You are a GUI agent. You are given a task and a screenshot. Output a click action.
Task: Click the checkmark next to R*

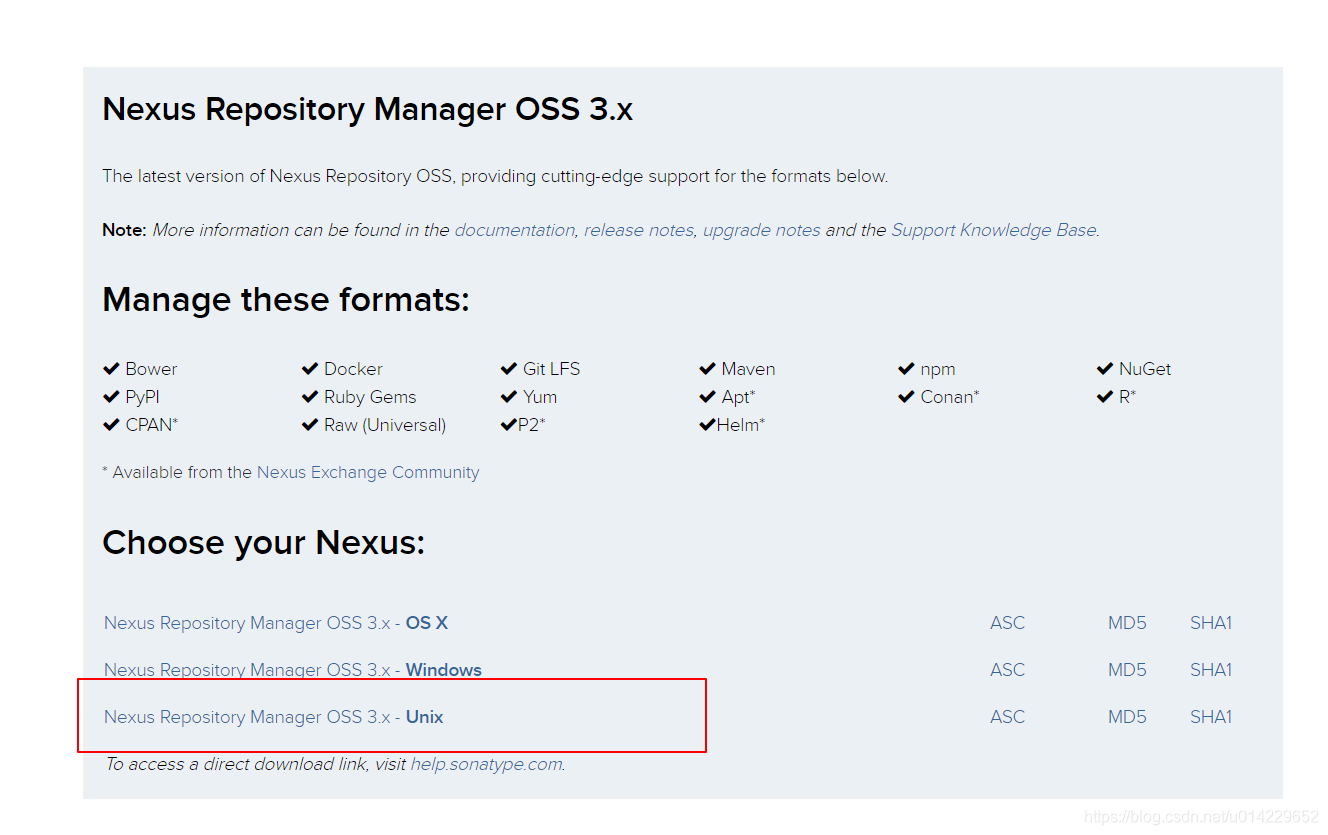(x=1105, y=397)
